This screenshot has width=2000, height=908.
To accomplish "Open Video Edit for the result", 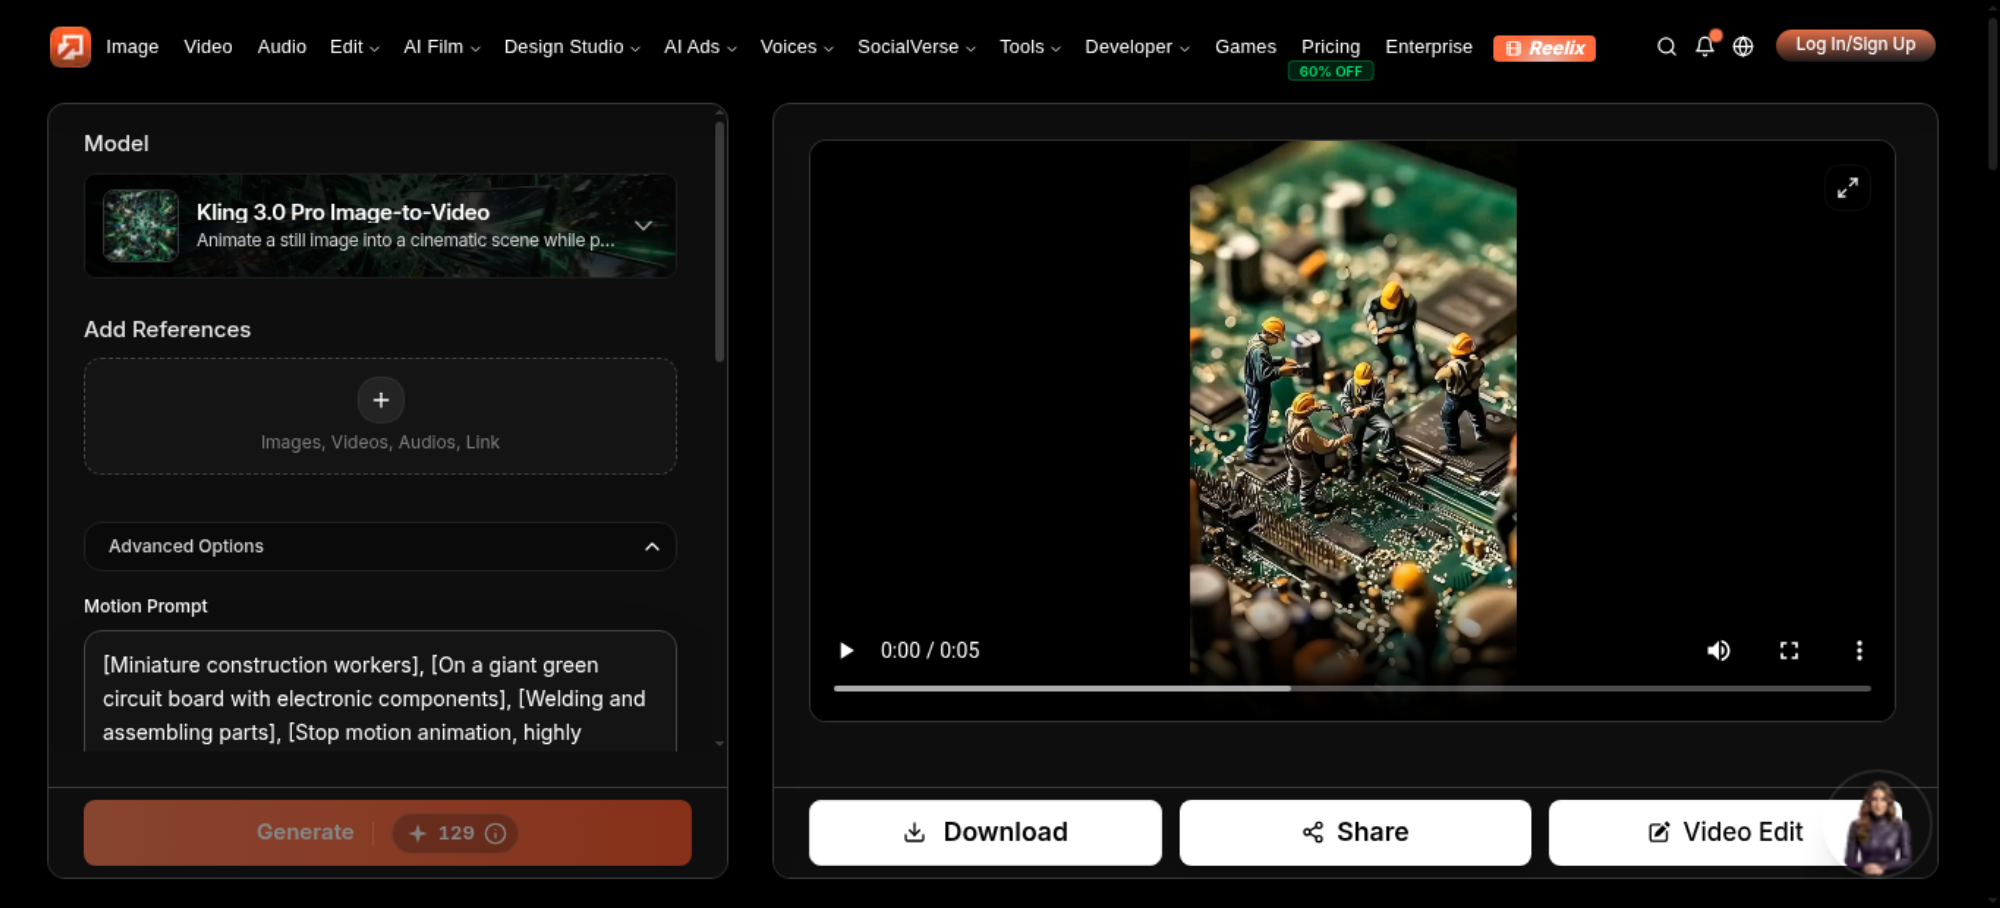I will [1725, 832].
